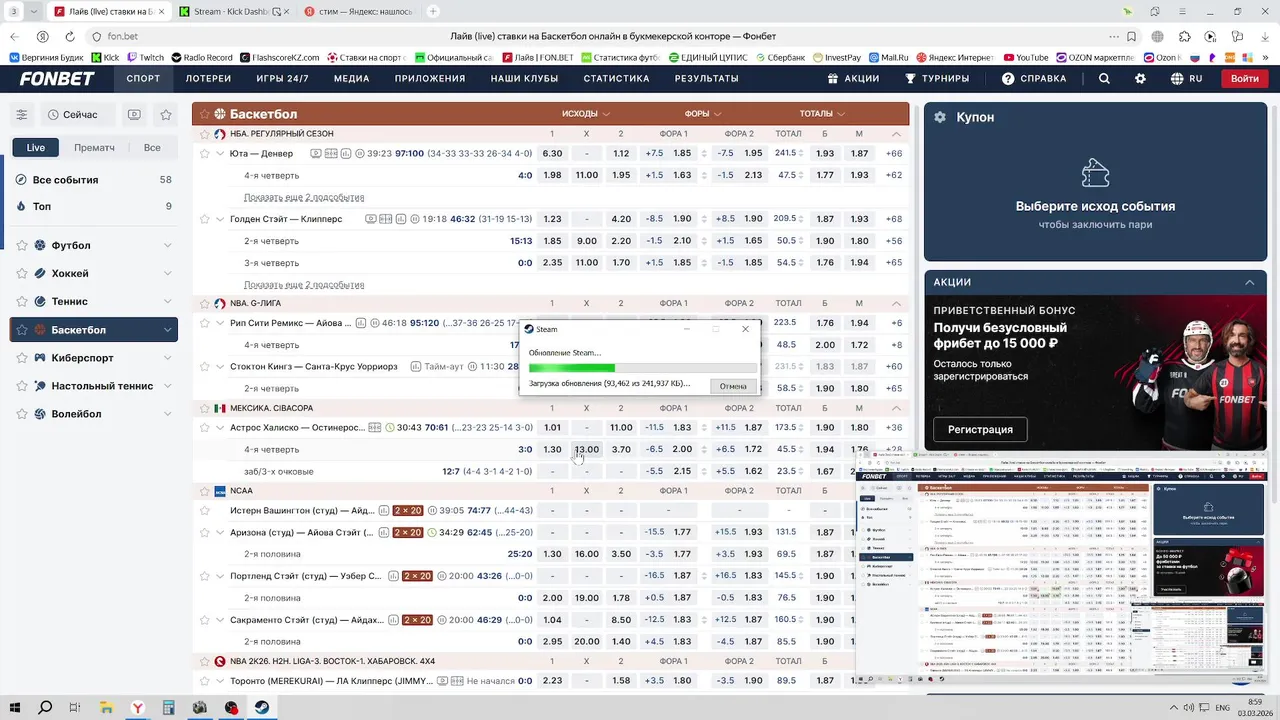Favorite the Голден Стэйт — Клипперс match star
The width and height of the screenshot is (1280, 720).
point(205,219)
